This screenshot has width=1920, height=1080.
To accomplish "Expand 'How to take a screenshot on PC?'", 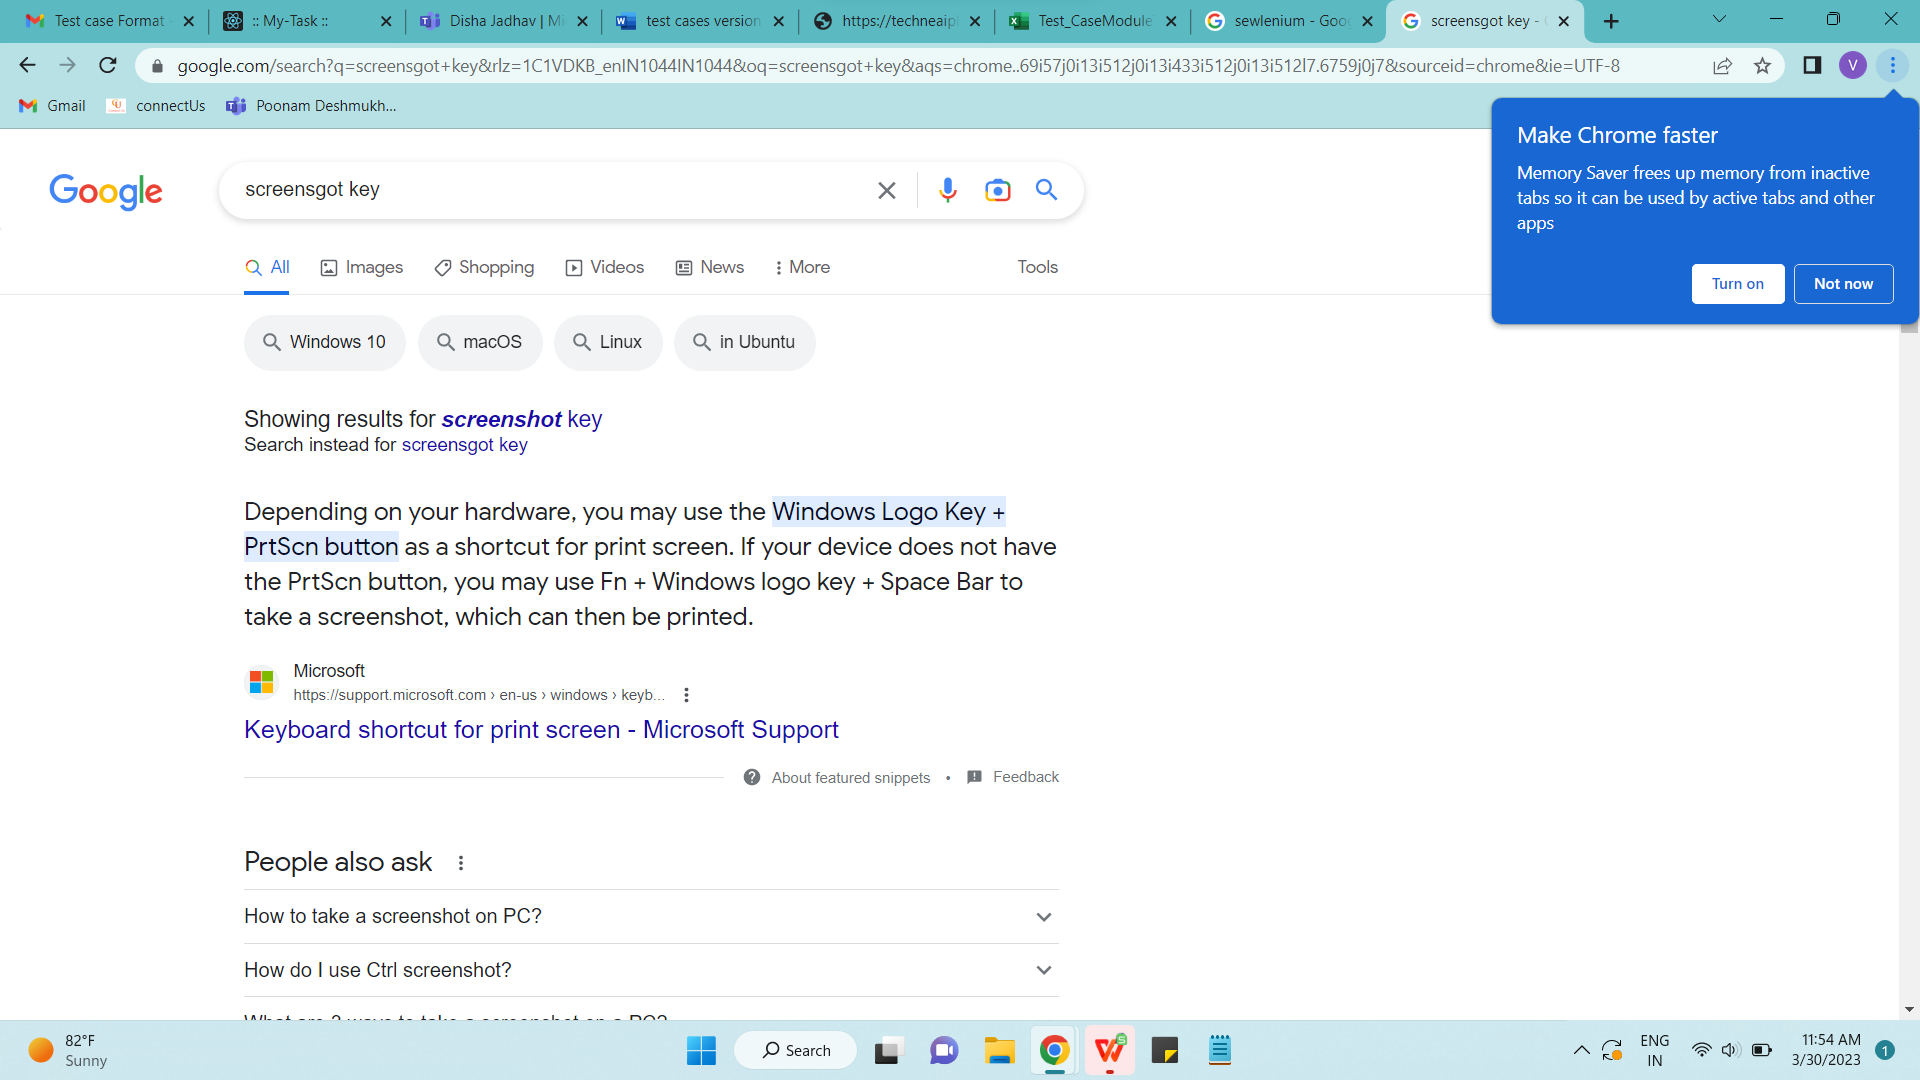I will pyautogui.click(x=651, y=916).
